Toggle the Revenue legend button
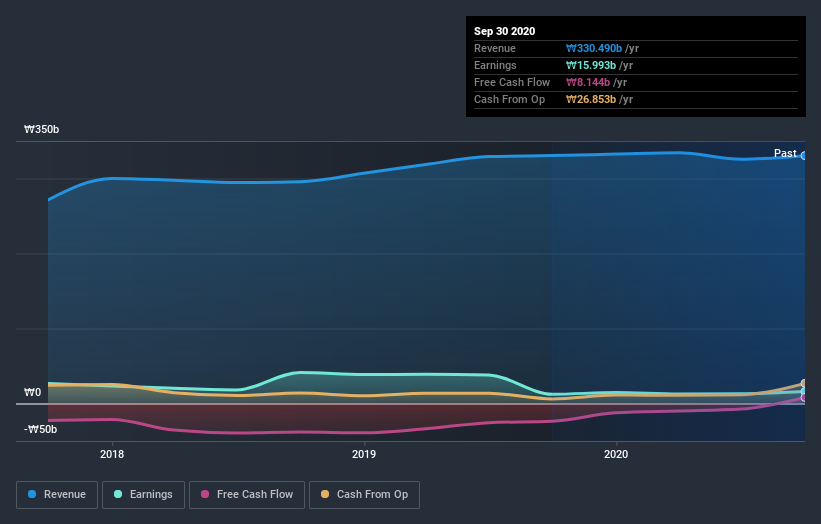Screen dimensions: 821x524 click(57, 495)
